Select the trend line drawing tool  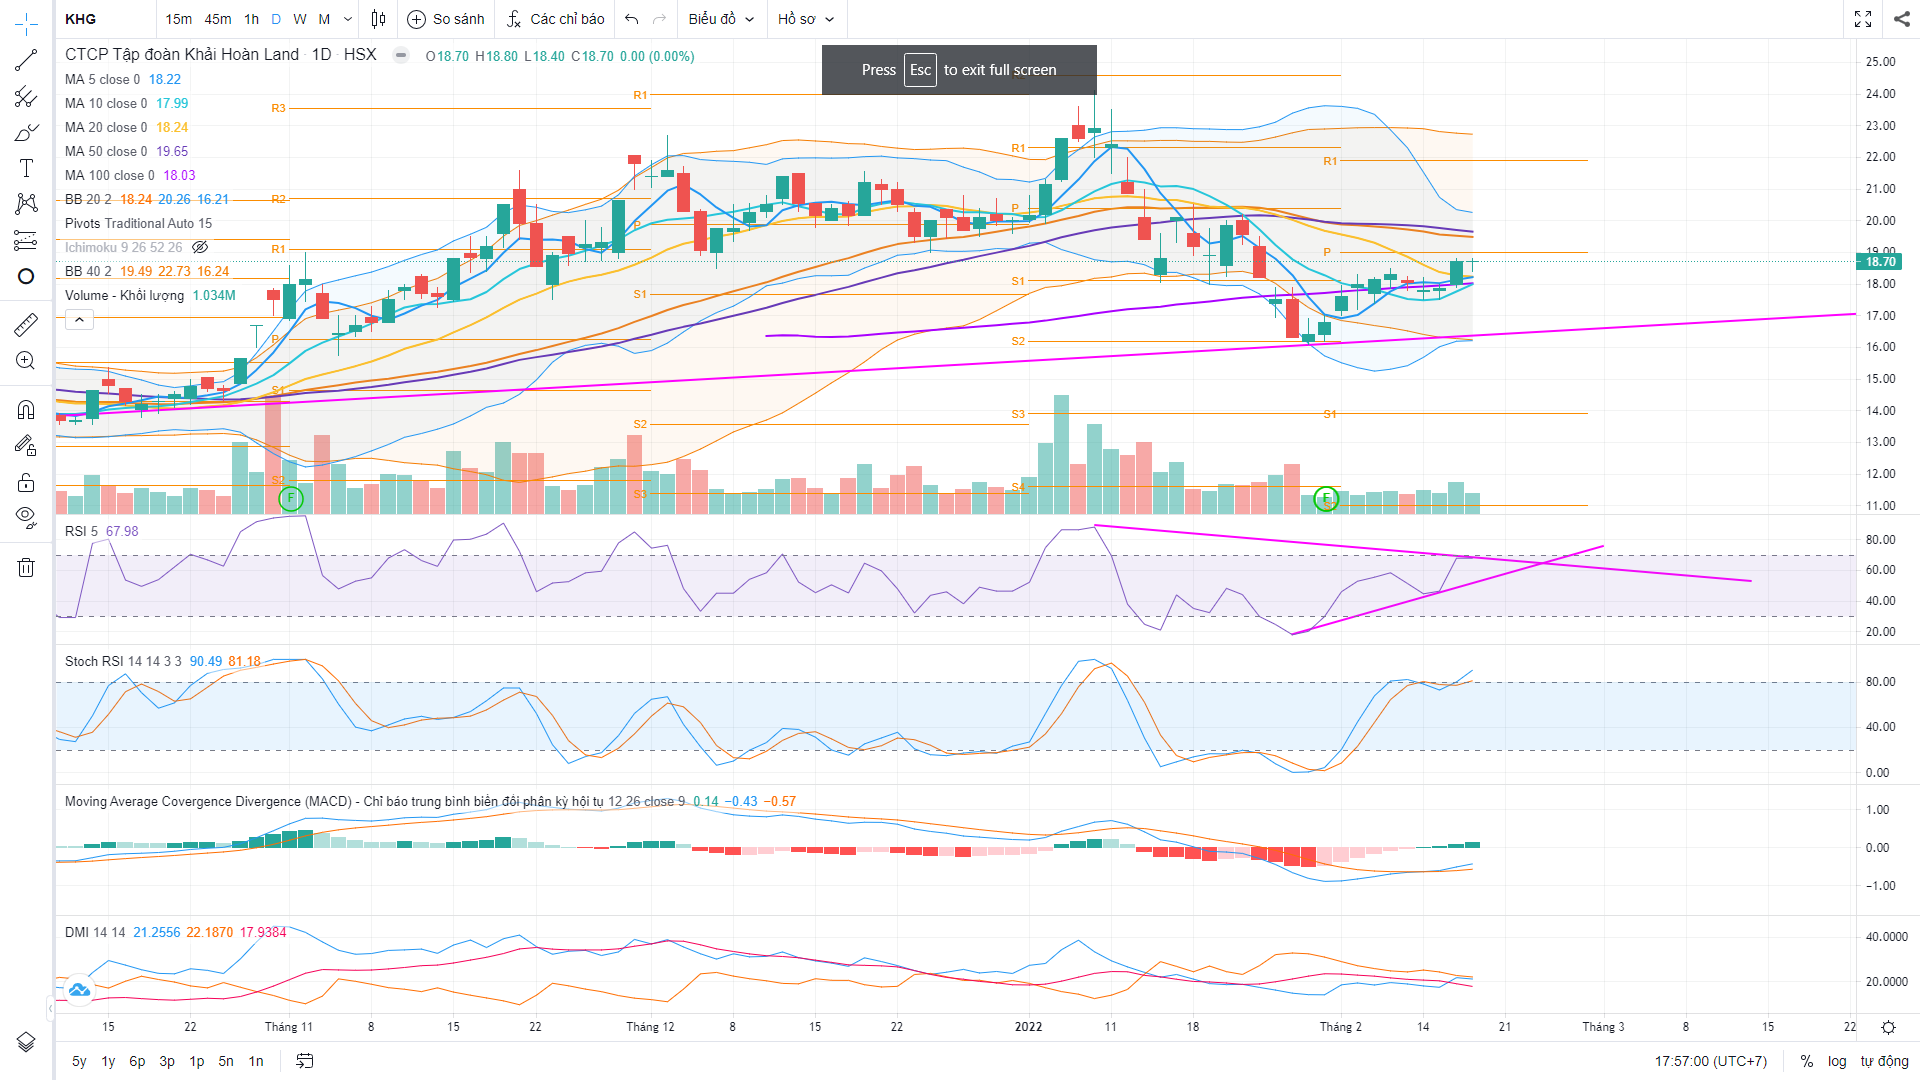click(x=26, y=60)
